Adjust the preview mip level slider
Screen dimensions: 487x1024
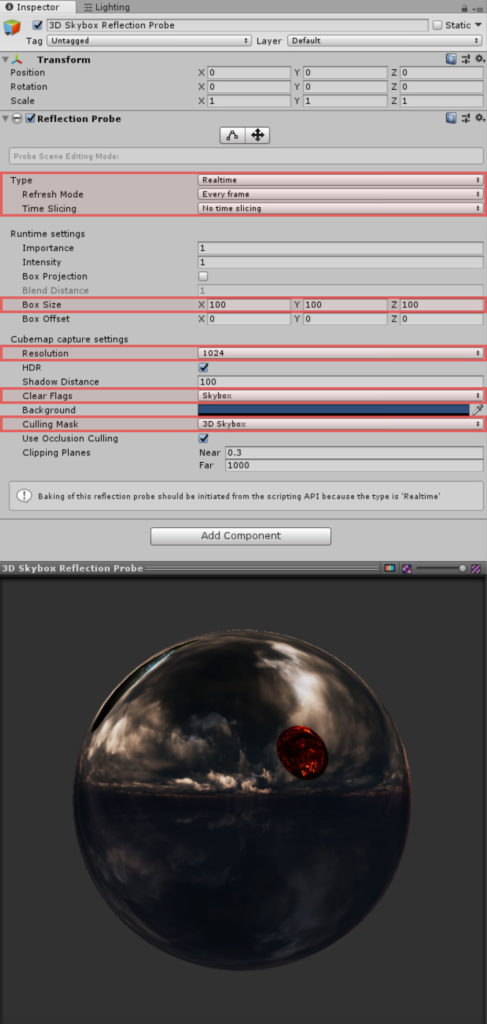(441, 569)
